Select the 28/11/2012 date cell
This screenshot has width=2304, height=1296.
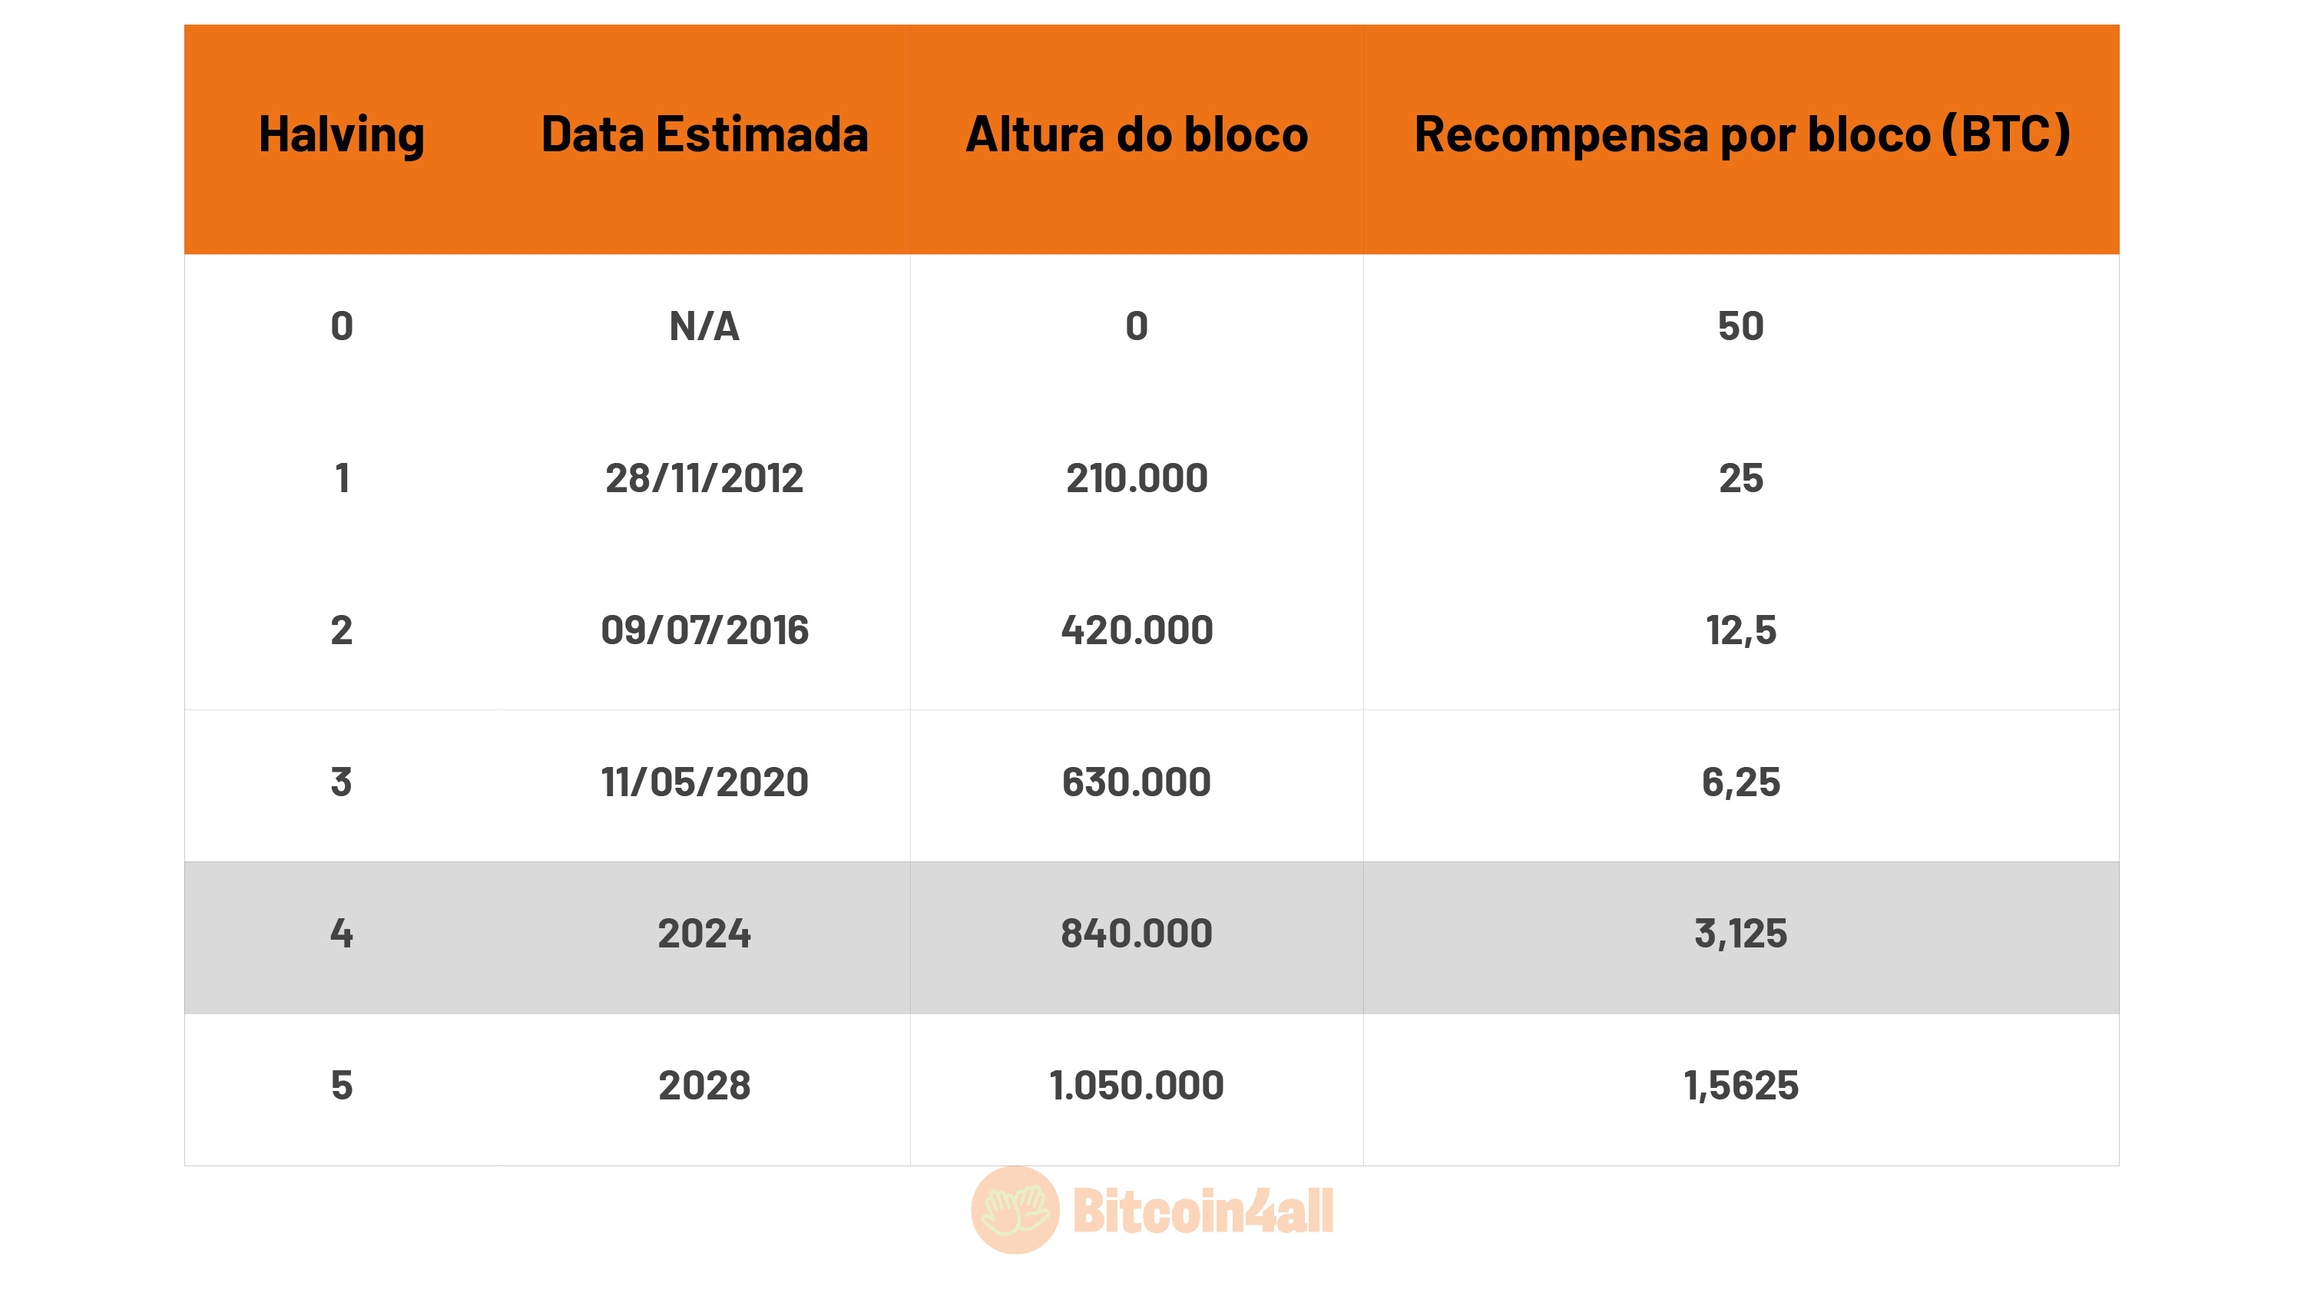(x=704, y=479)
